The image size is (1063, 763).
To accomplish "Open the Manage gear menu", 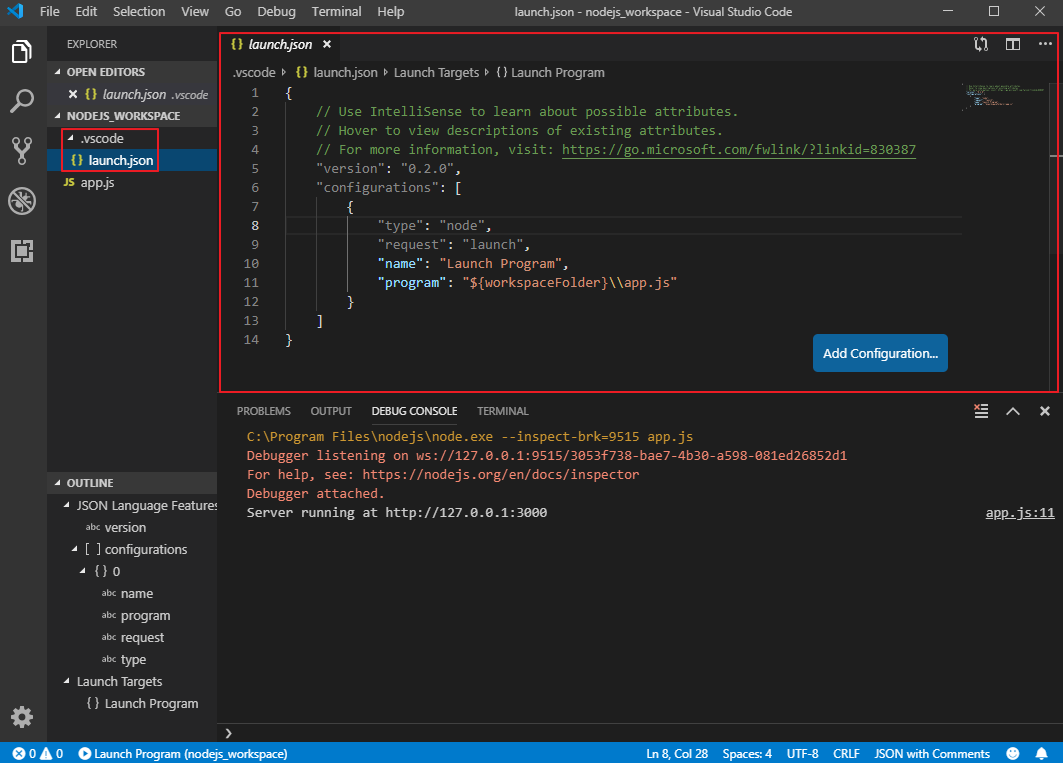I will click(x=22, y=716).
